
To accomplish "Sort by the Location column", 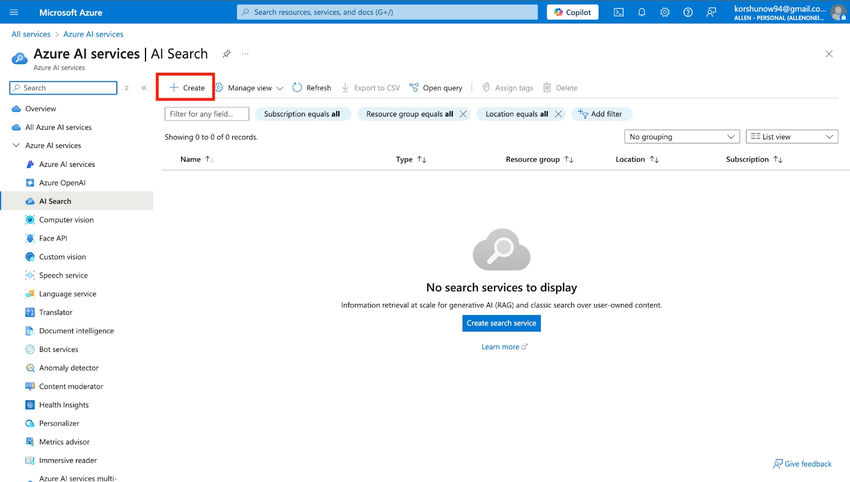I will 637,159.
